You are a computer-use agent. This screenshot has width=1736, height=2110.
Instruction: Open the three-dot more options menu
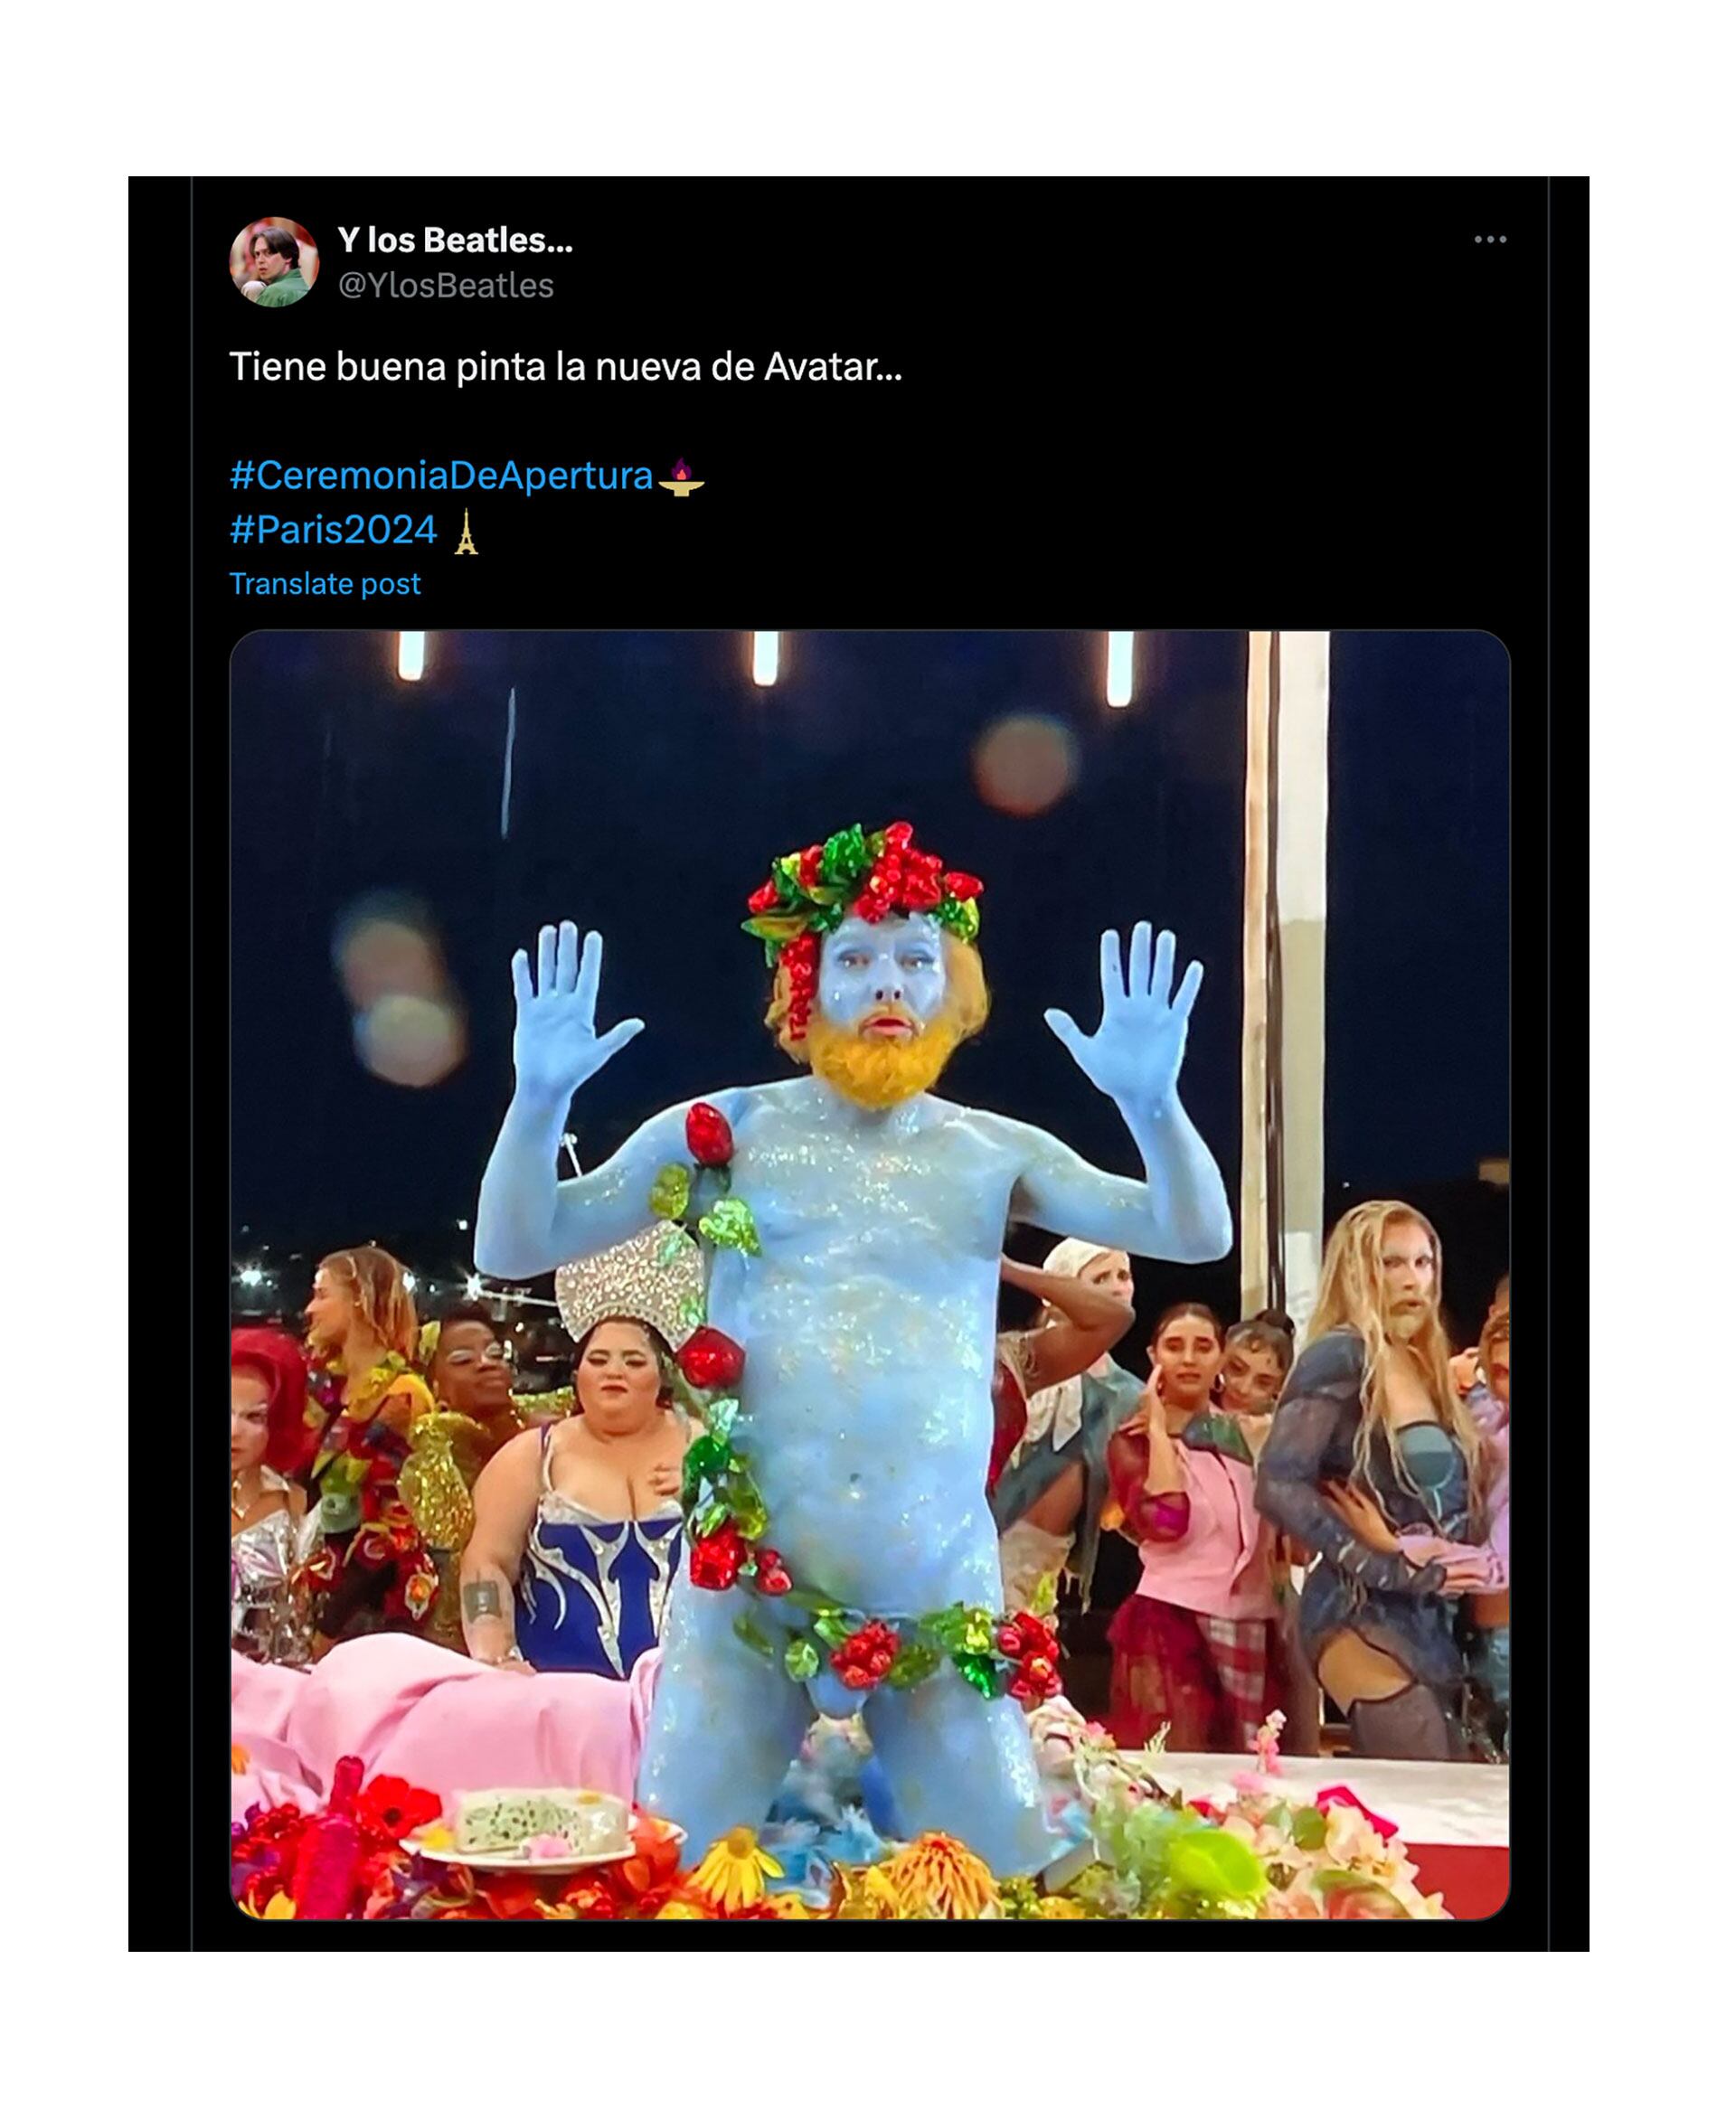(1489, 240)
